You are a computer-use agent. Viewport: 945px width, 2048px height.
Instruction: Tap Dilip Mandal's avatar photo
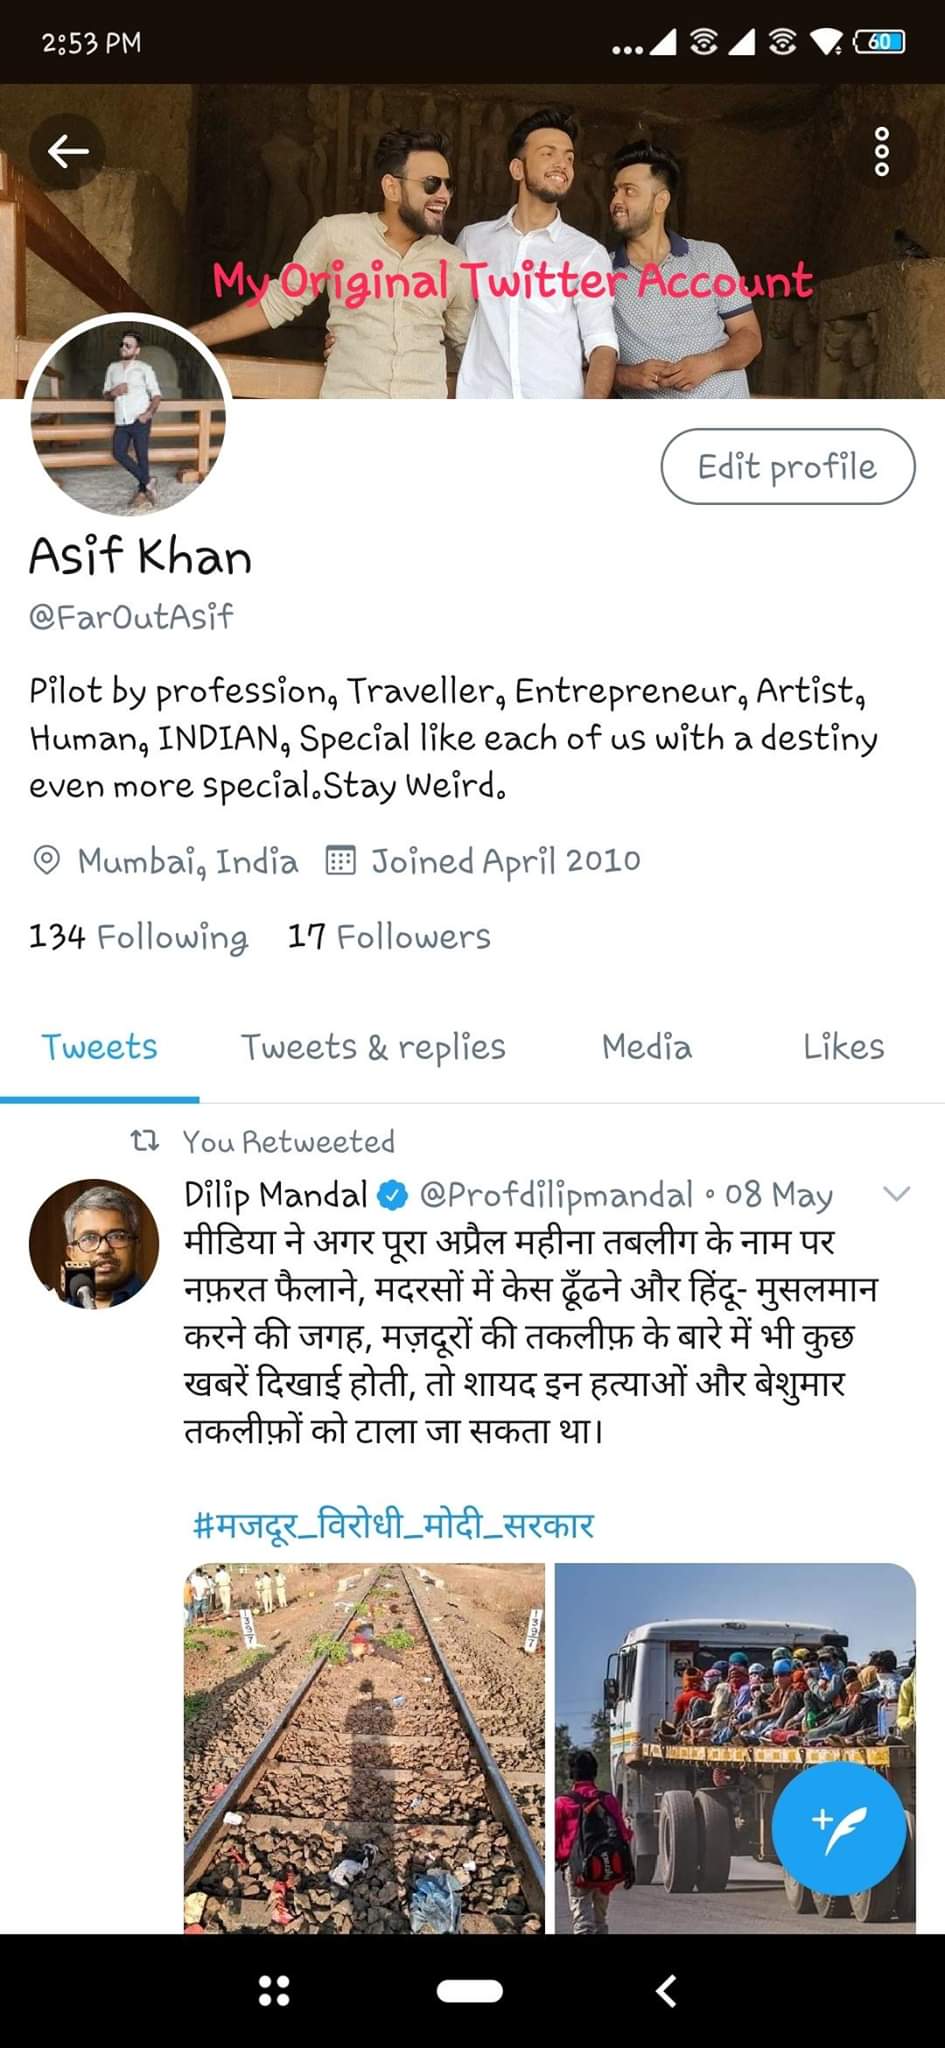click(x=94, y=1245)
